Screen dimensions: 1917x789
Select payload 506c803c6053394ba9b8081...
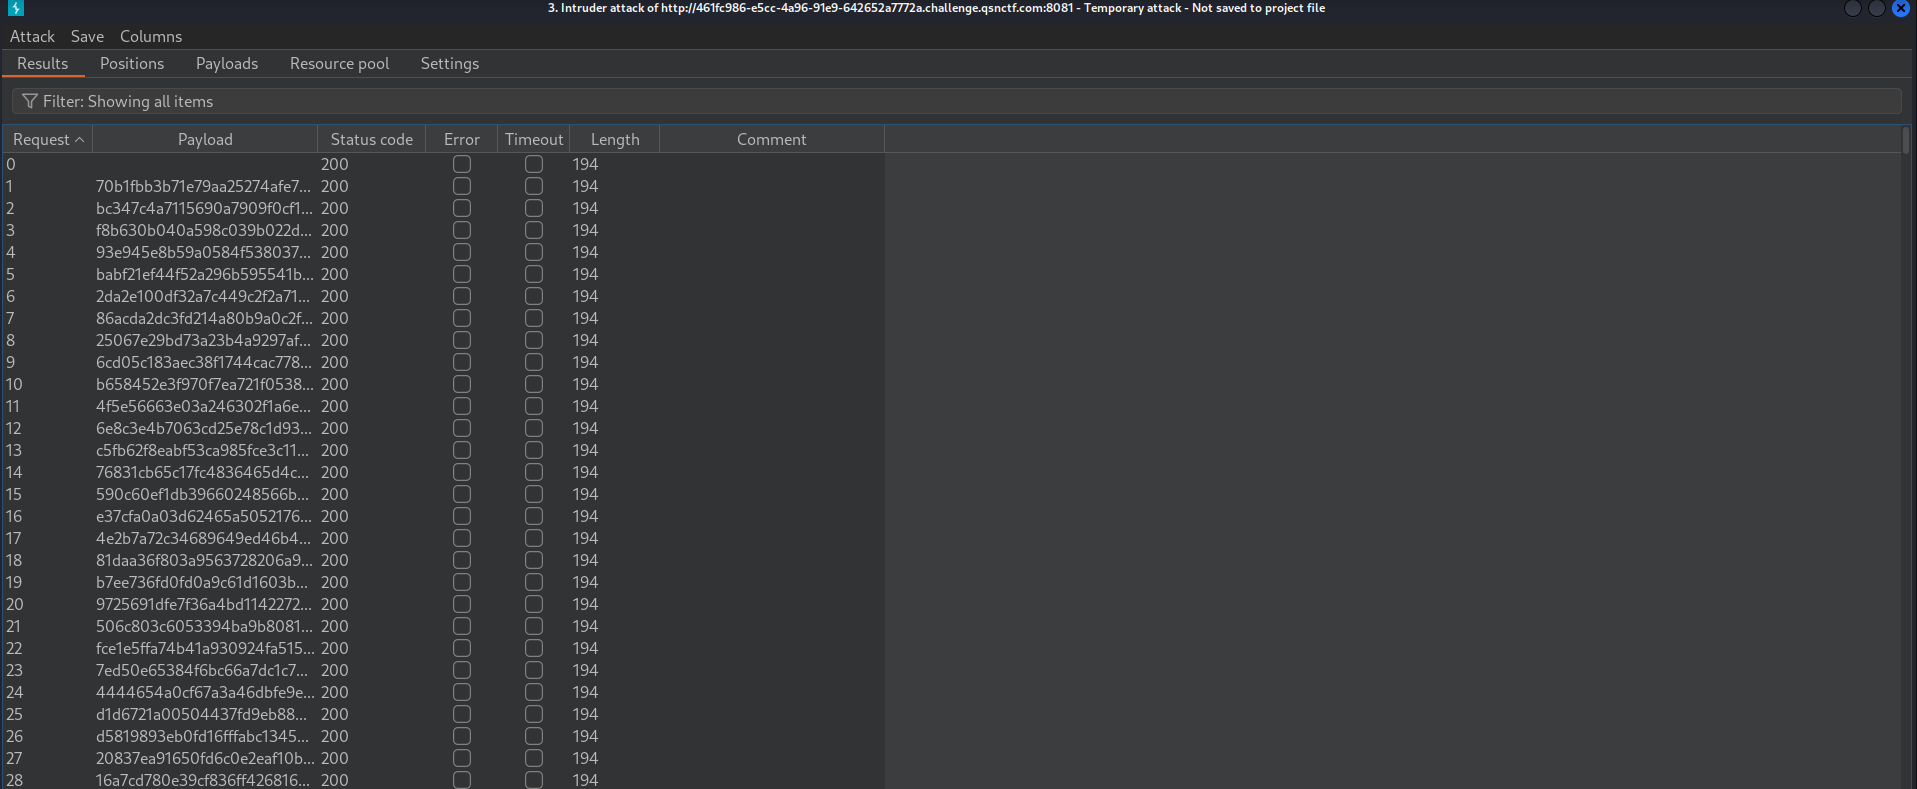pos(204,626)
